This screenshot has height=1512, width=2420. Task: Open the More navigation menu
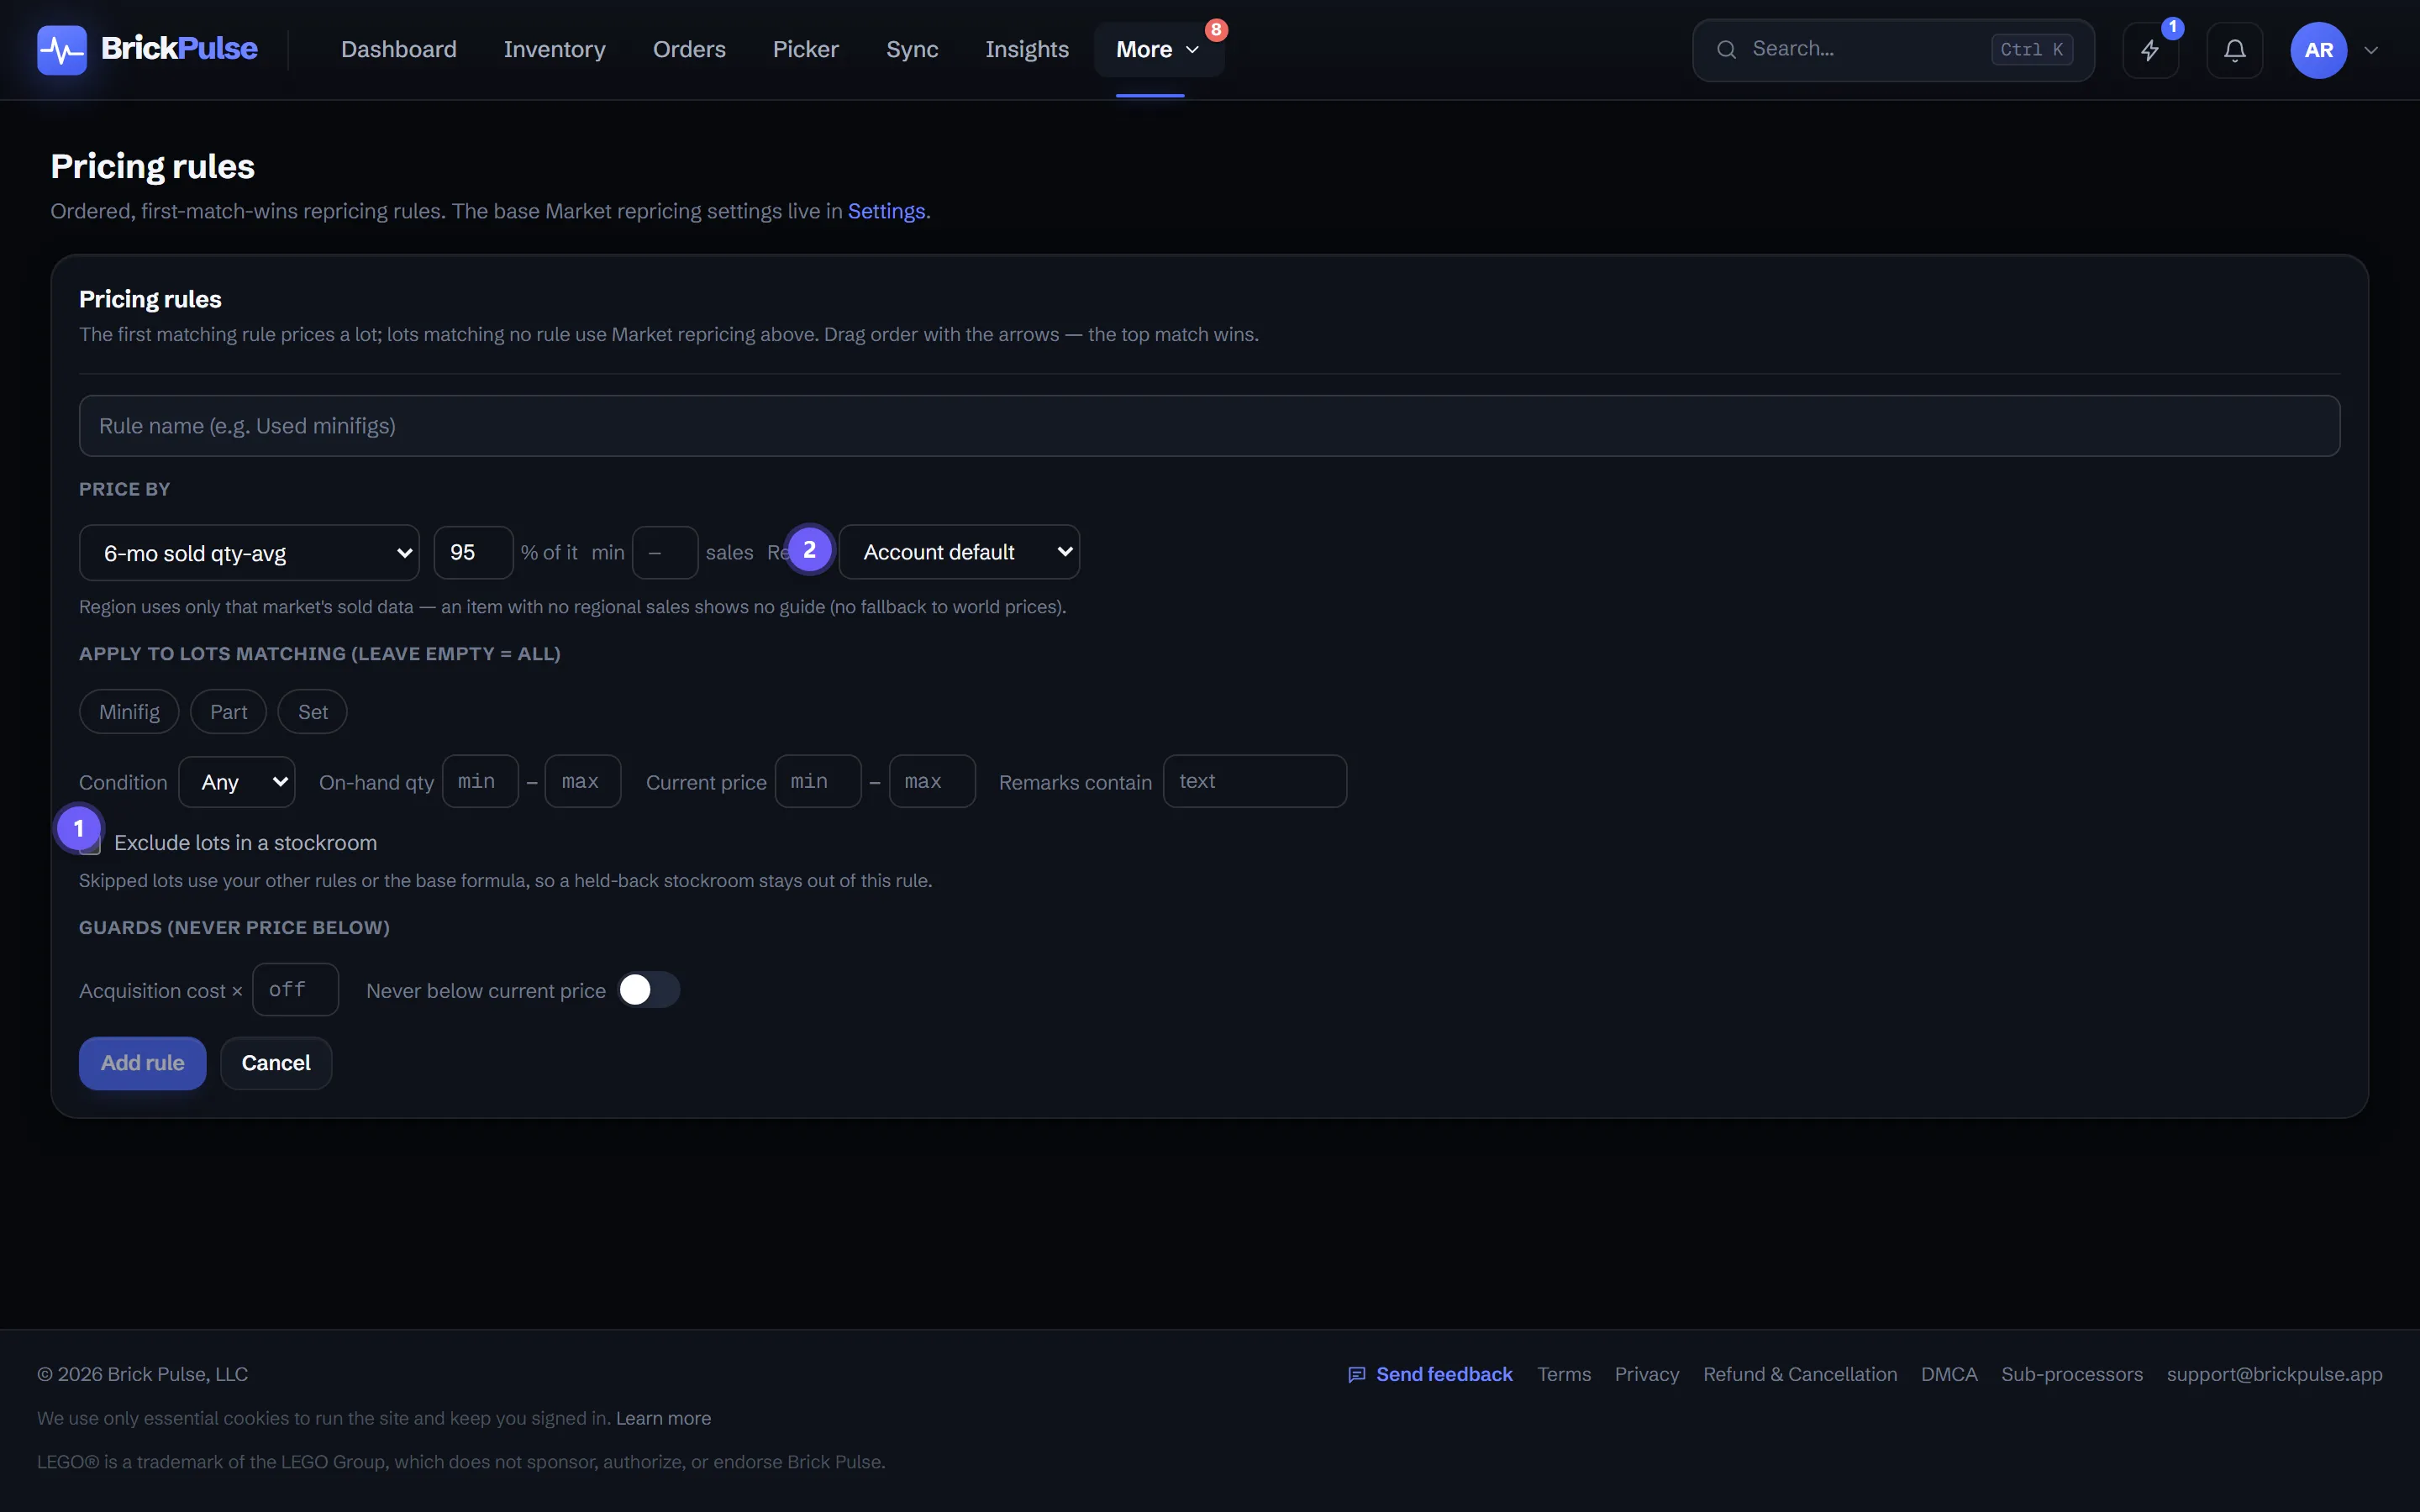point(1158,50)
